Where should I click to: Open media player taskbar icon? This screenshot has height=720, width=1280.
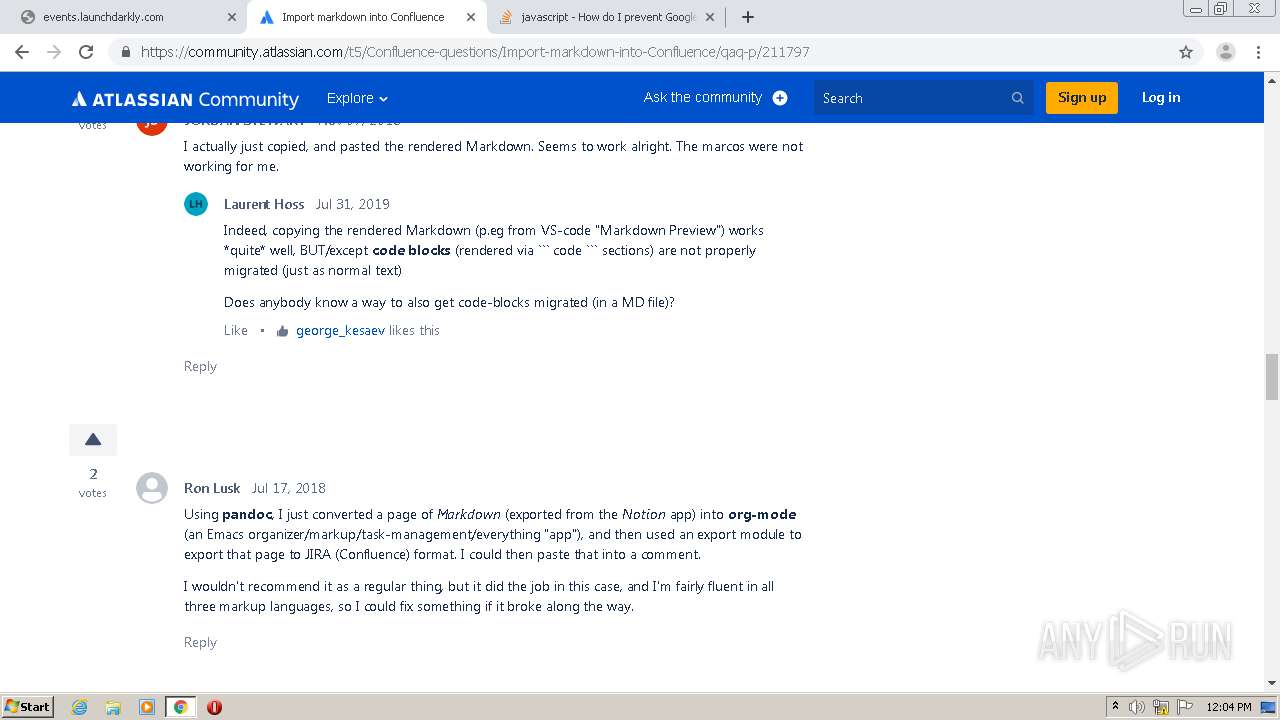tap(147, 707)
